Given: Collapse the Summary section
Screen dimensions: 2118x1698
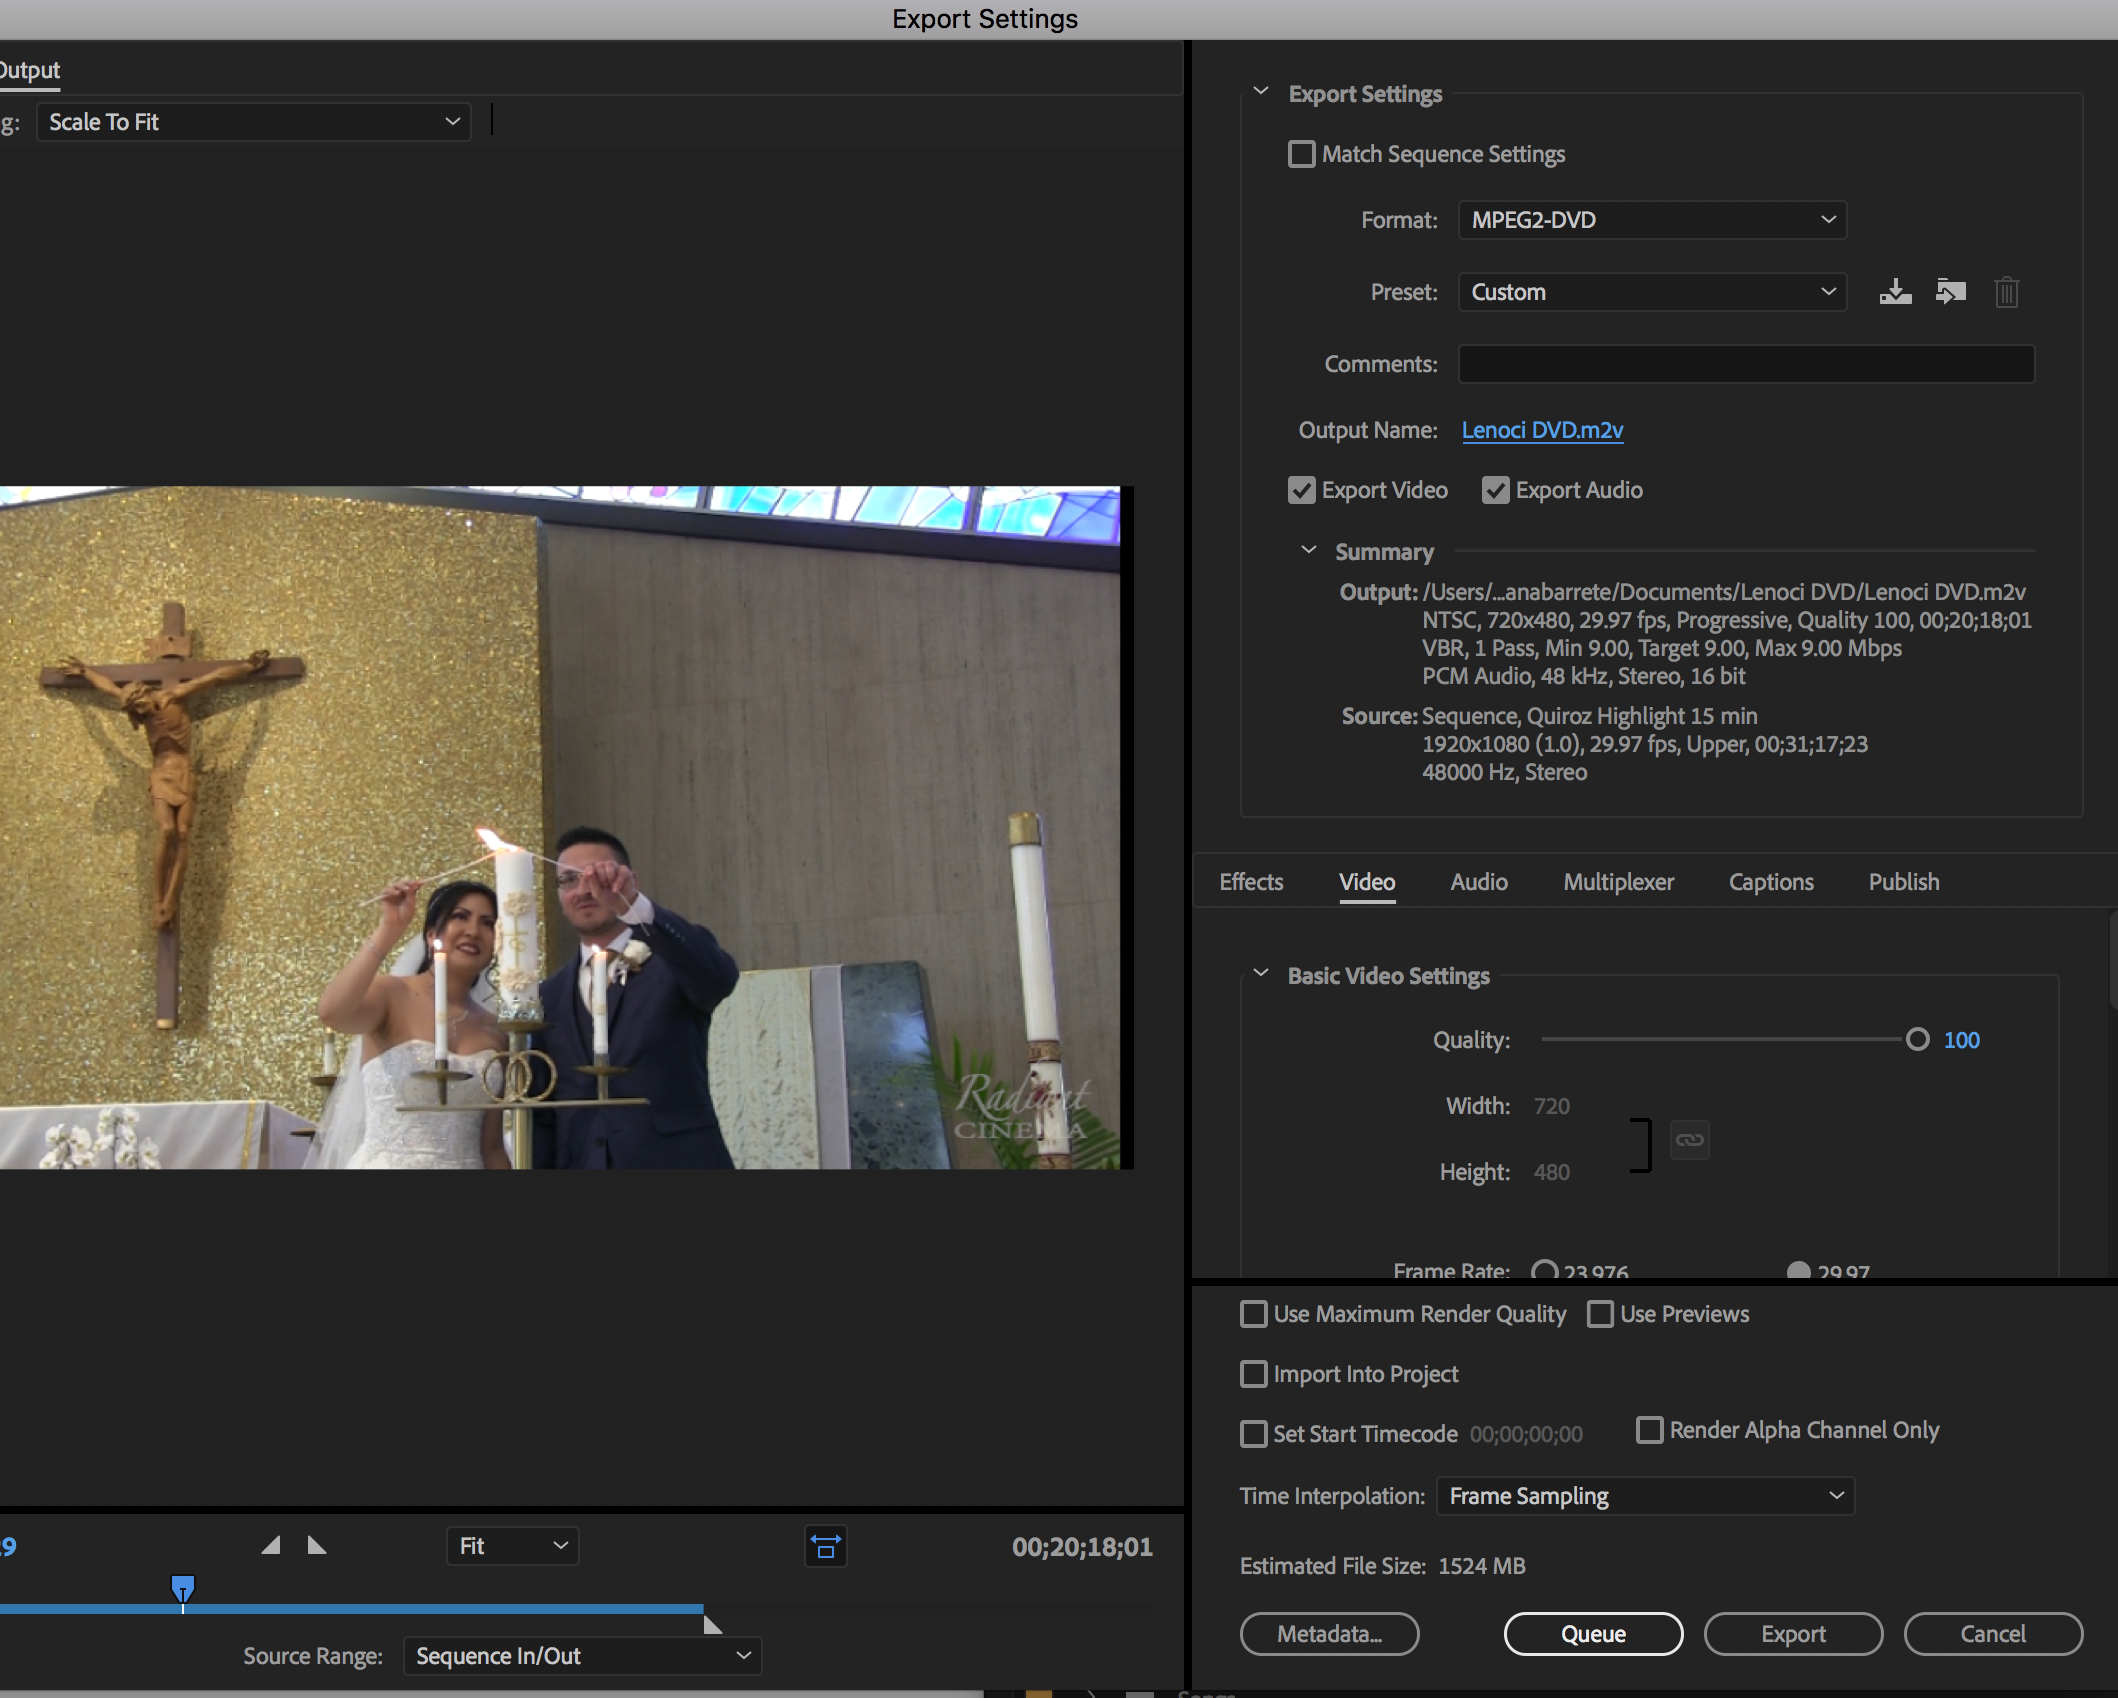Looking at the screenshot, I should 1308,551.
